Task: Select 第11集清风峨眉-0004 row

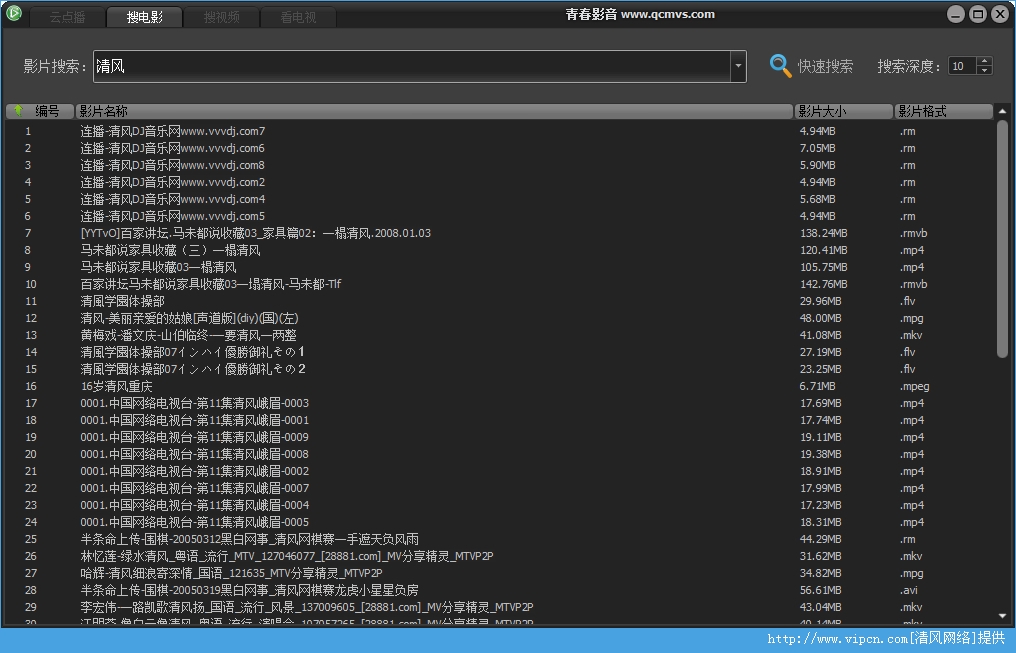Action: click(499, 505)
